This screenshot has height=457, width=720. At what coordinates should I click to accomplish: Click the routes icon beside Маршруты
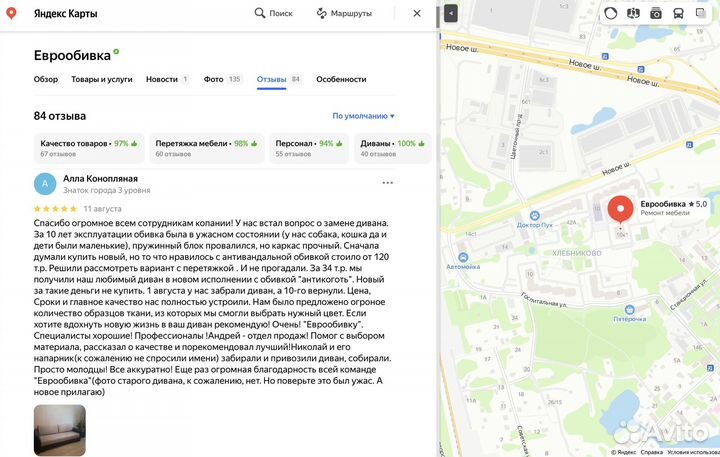click(x=321, y=13)
